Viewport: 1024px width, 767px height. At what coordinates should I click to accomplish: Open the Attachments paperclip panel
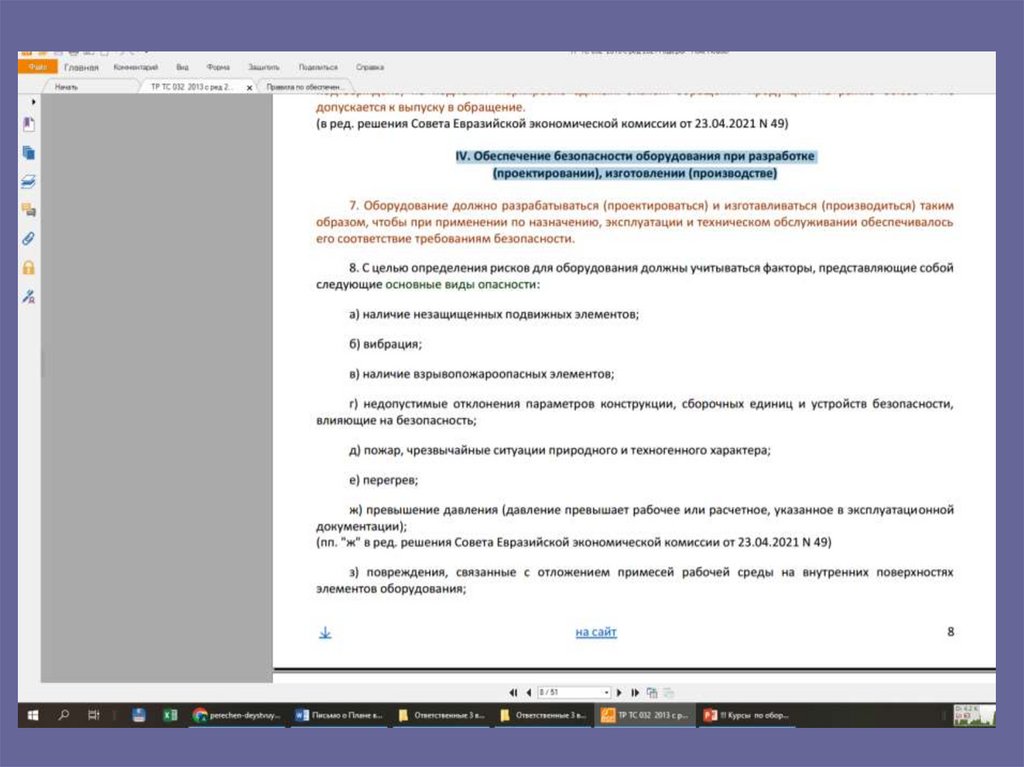click(29, 238)
